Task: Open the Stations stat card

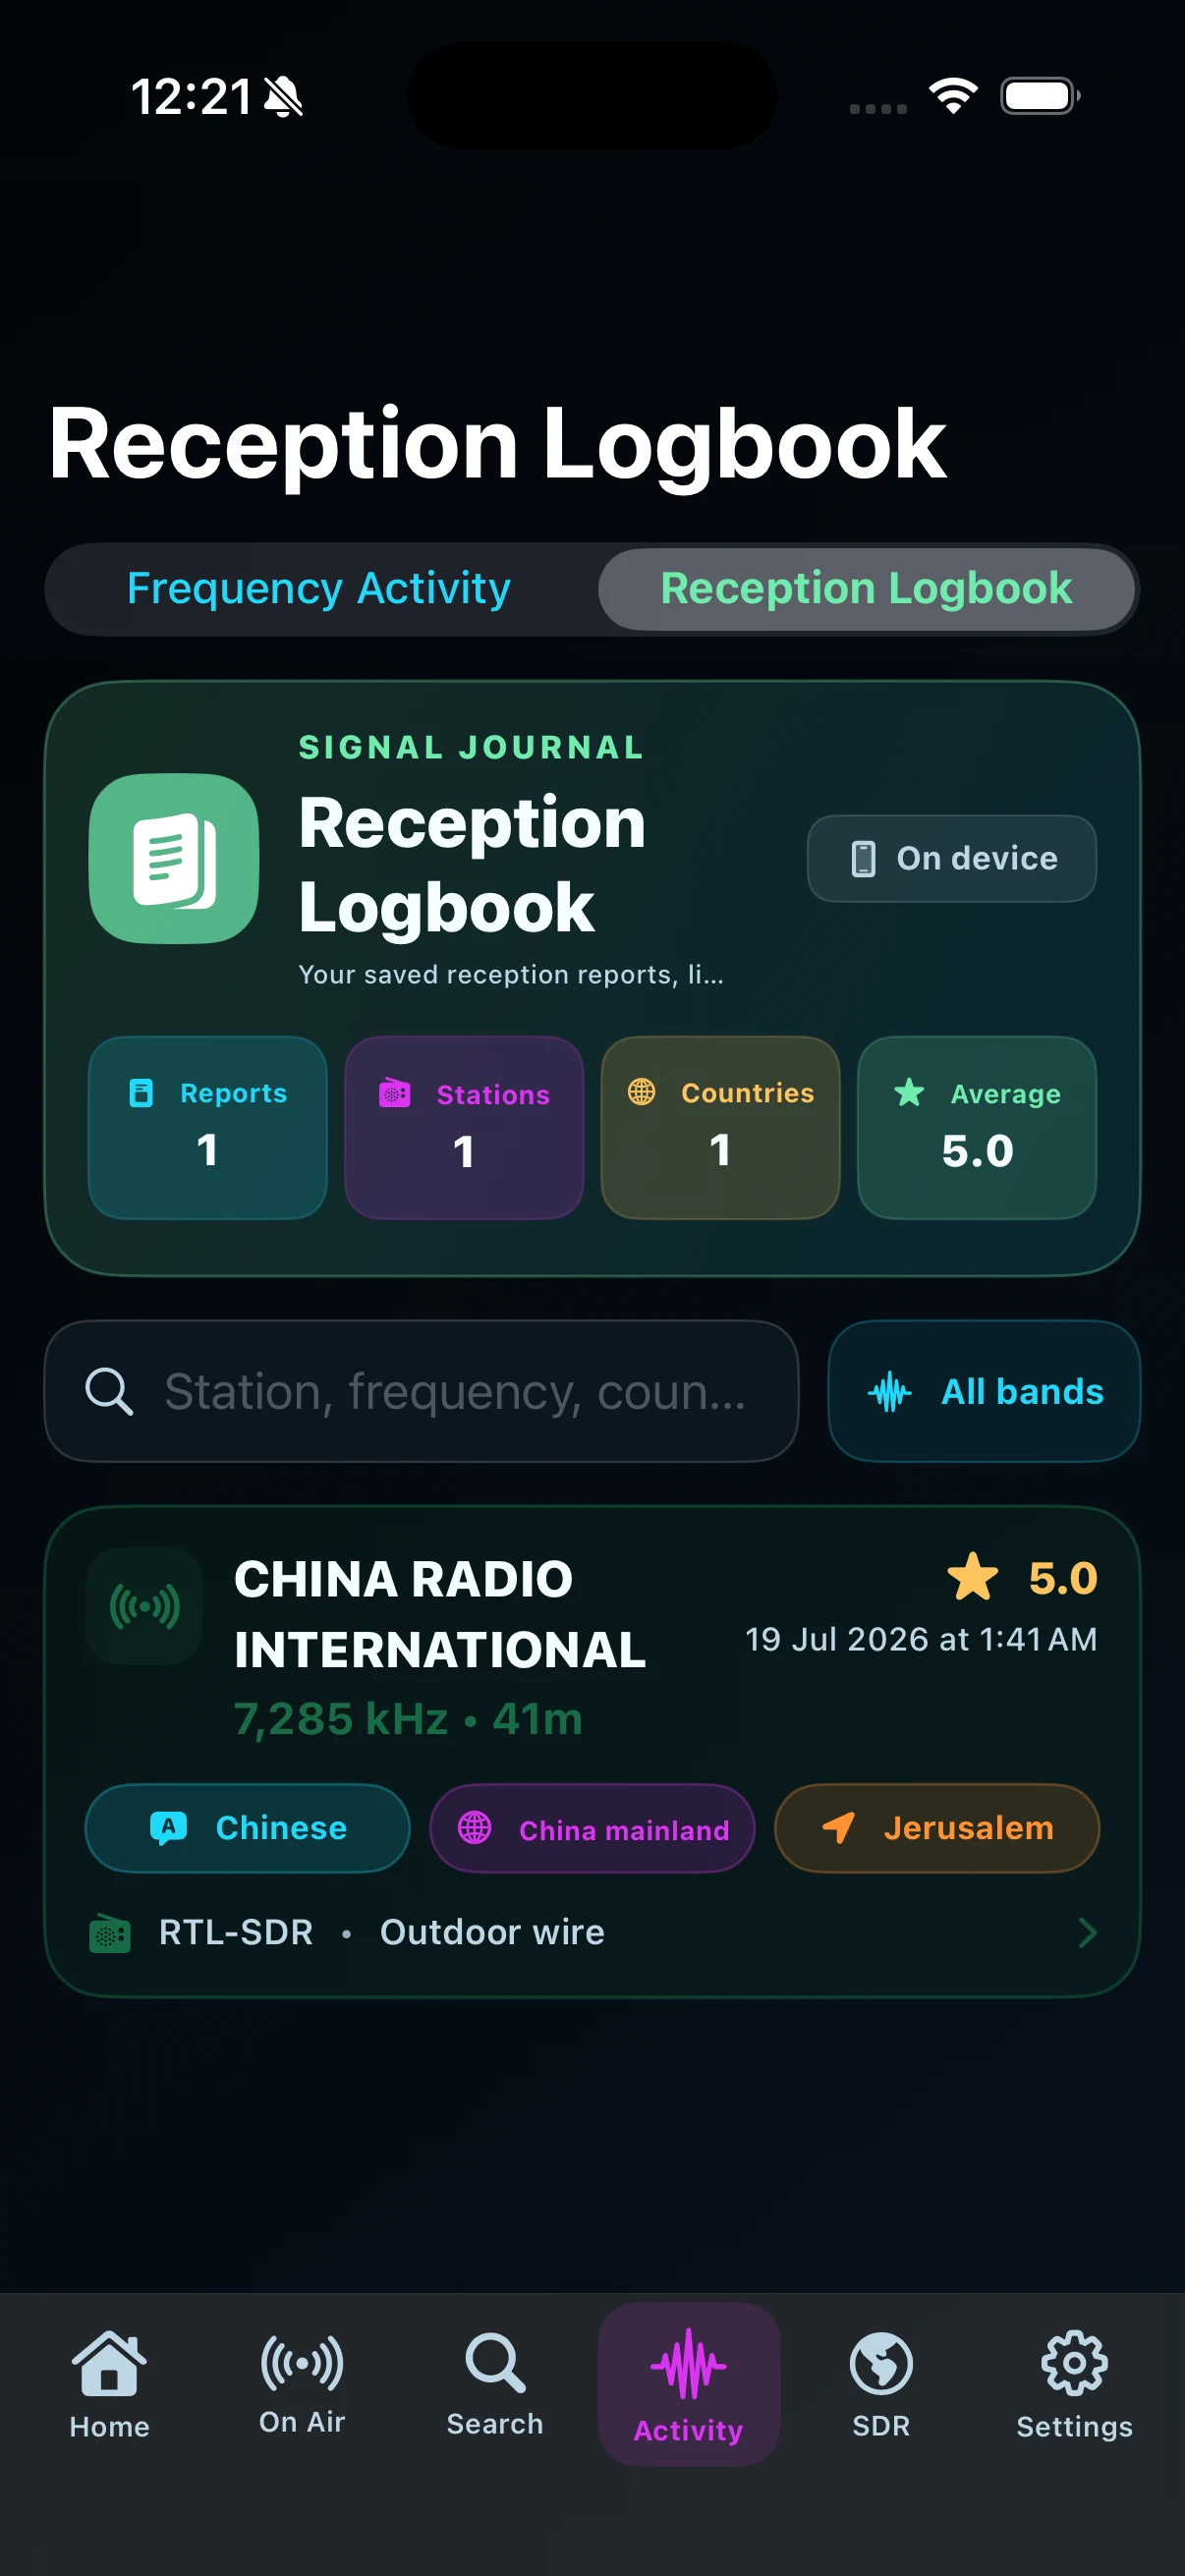Action: click(x=464, y=1127)
